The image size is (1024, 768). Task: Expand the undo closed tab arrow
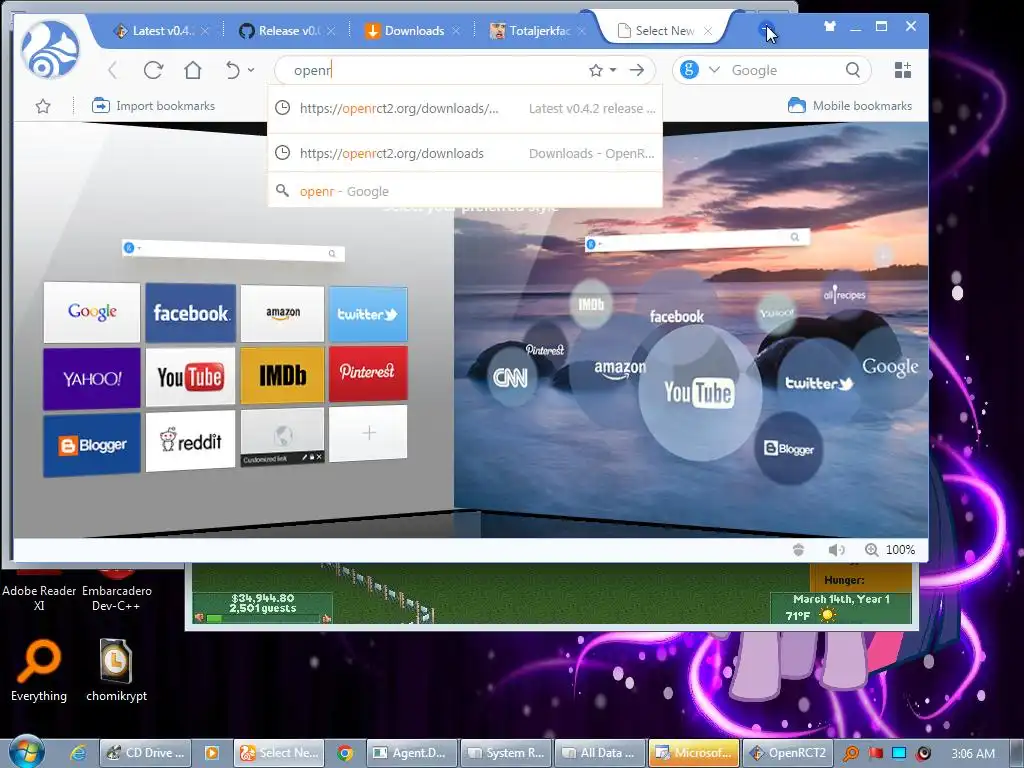251,70
